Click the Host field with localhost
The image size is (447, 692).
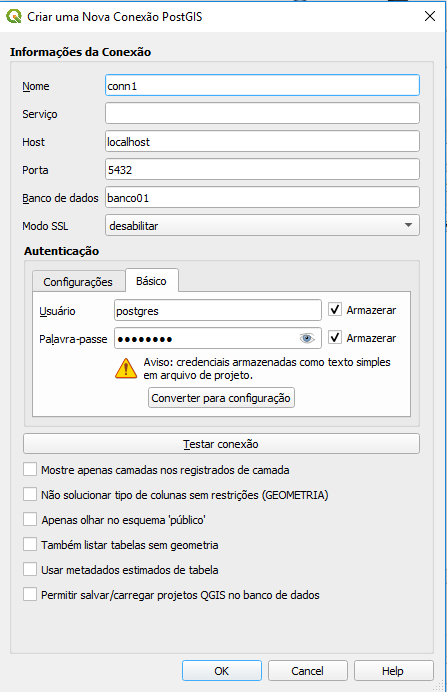click(262, 142)
